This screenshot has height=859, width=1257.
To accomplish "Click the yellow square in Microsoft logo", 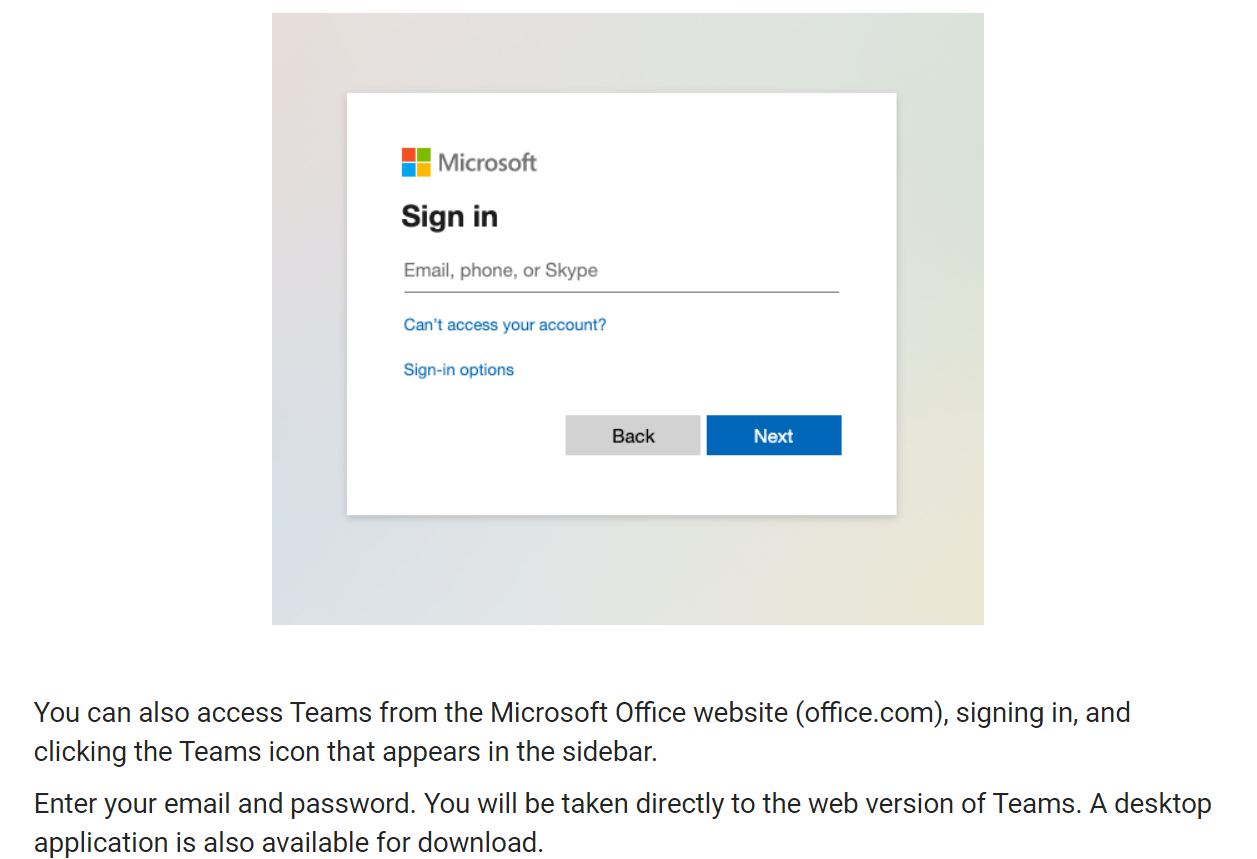I will pyautogui.click(x=424, y=170).
